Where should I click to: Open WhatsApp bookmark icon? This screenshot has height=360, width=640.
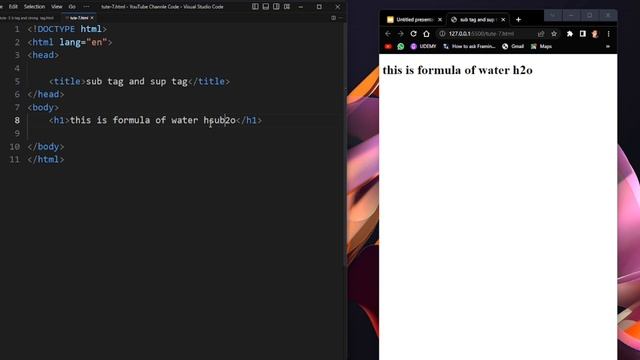pos(400,47)
